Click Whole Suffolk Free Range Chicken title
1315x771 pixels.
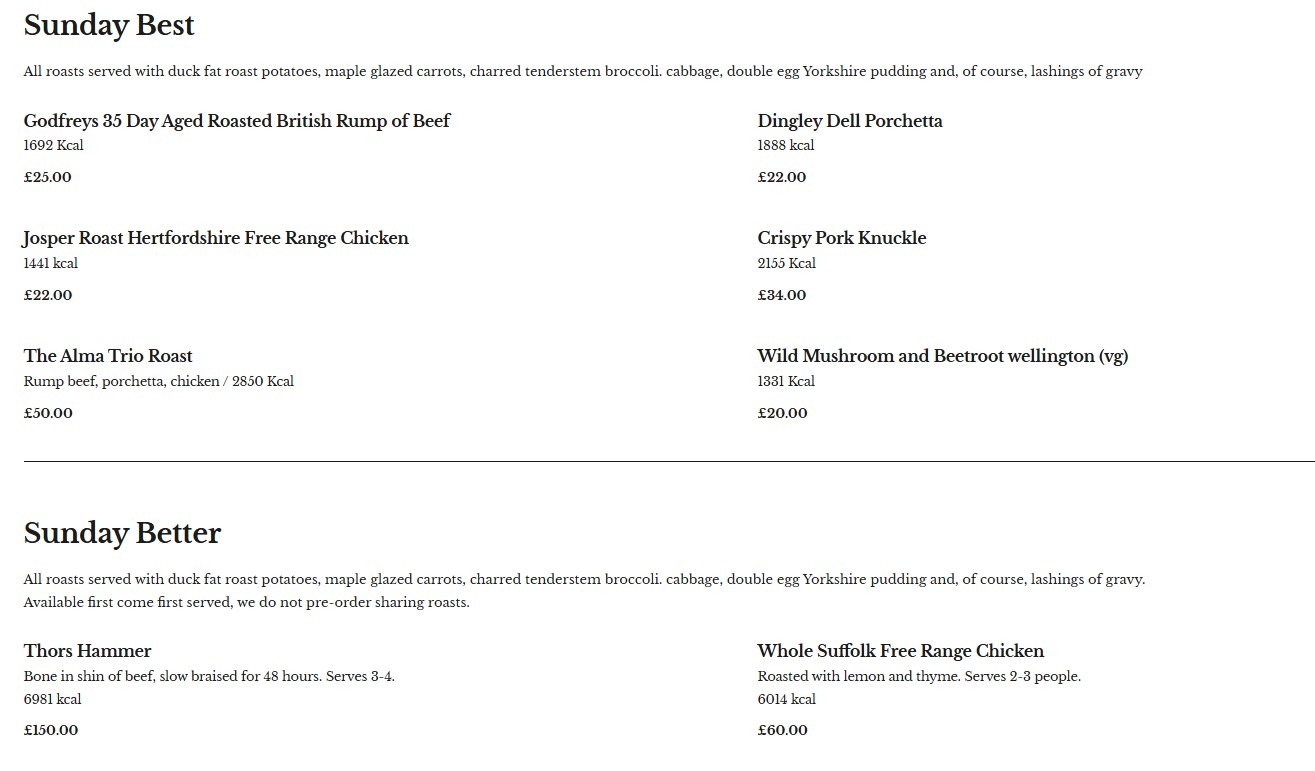click(x=900, y=651)
